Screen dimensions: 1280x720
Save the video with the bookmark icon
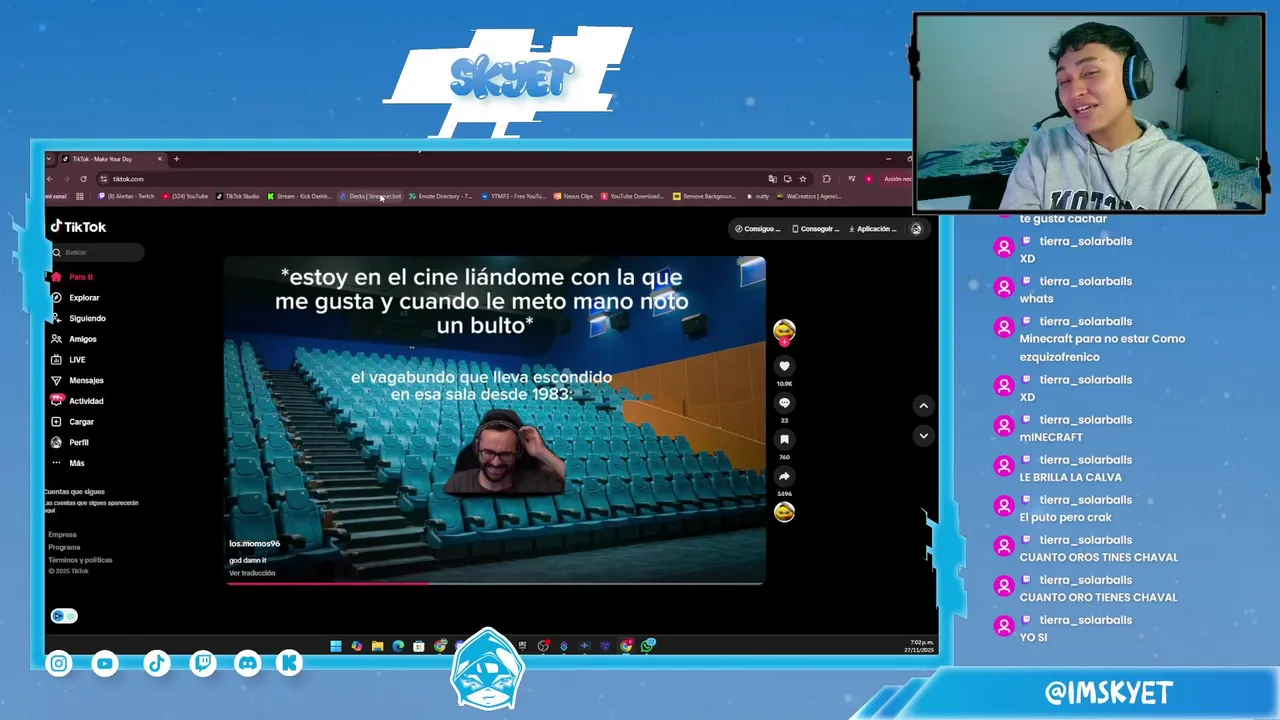point(784,439)
